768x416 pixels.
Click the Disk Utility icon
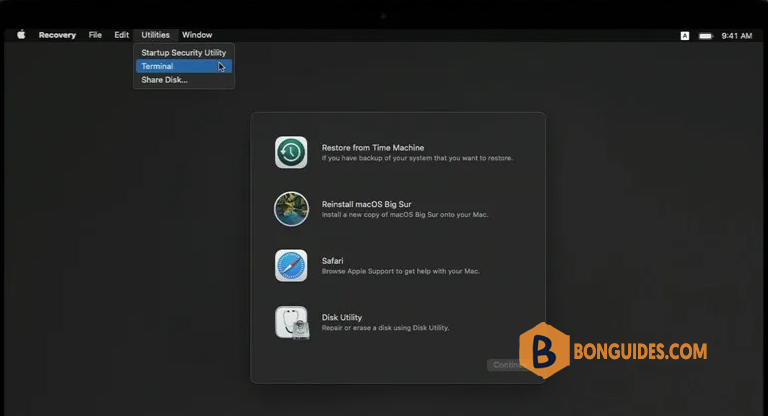292,323
